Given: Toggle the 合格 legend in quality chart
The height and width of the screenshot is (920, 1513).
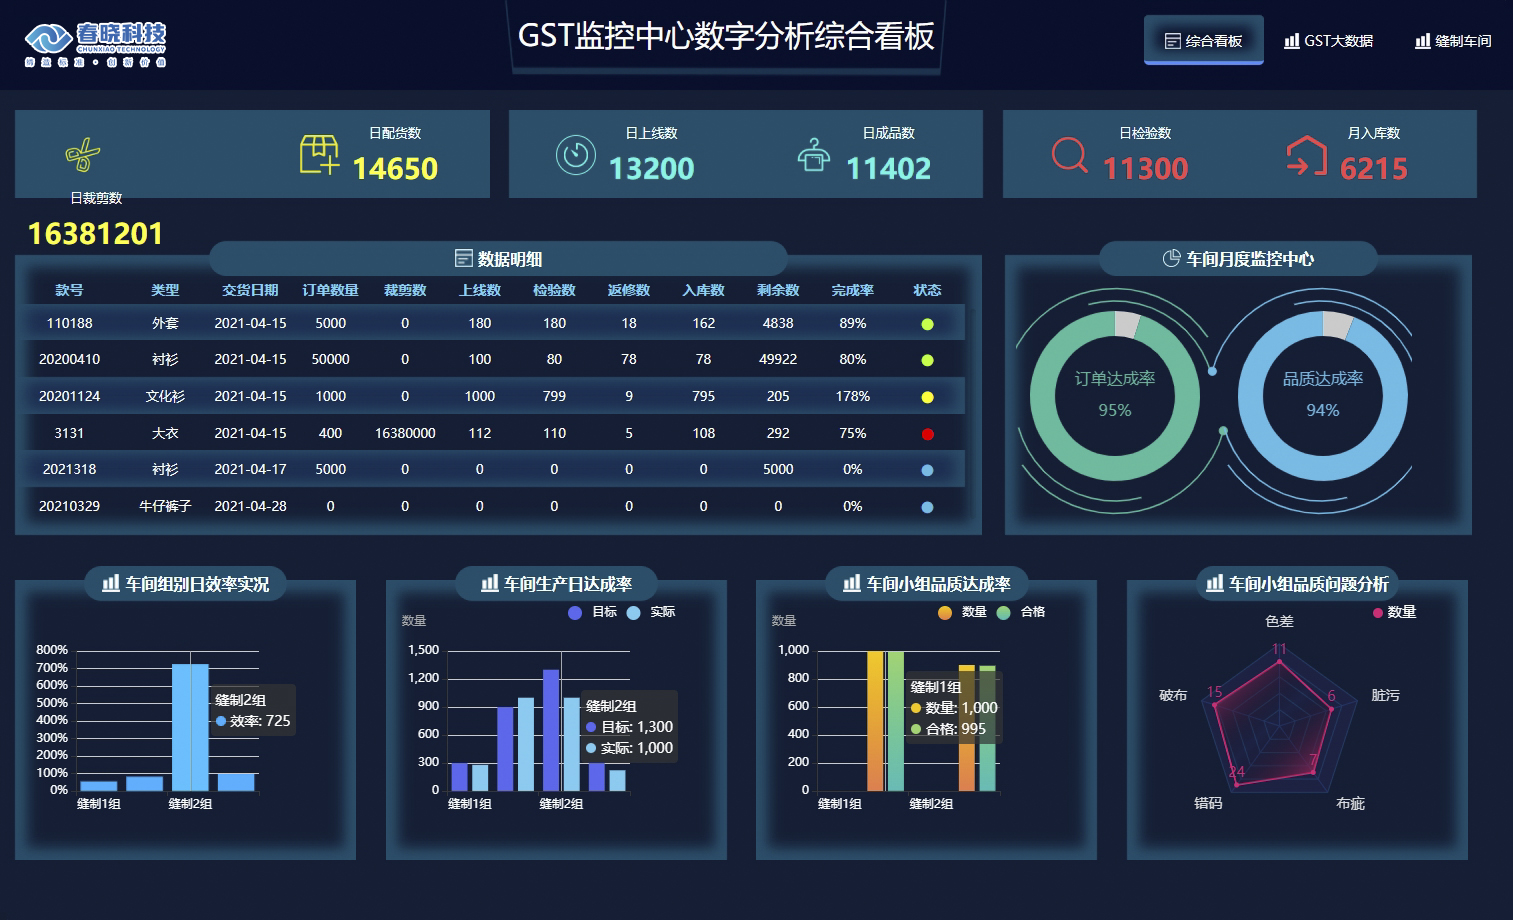Looking at the screenshot, I should [x=1020, y=612].
